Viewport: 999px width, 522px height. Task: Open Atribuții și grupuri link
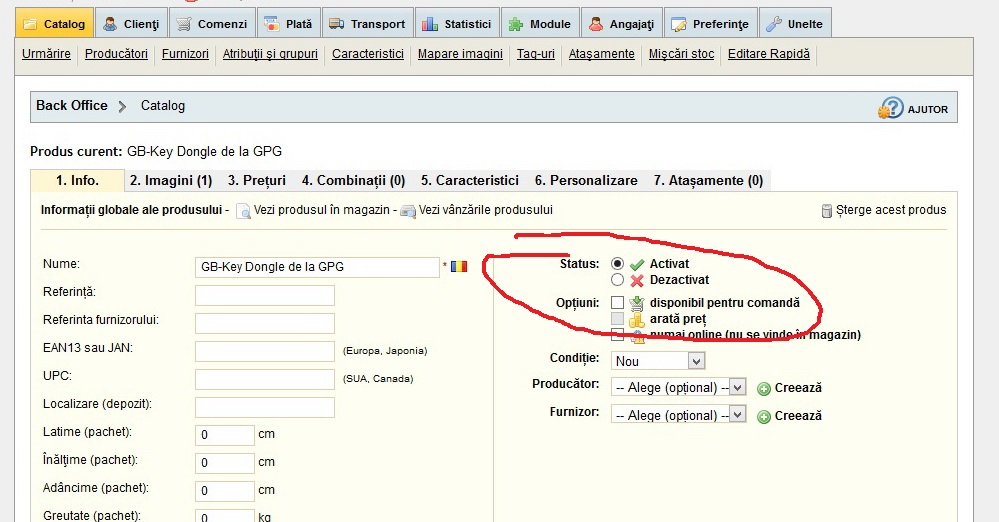coord(270,54)
